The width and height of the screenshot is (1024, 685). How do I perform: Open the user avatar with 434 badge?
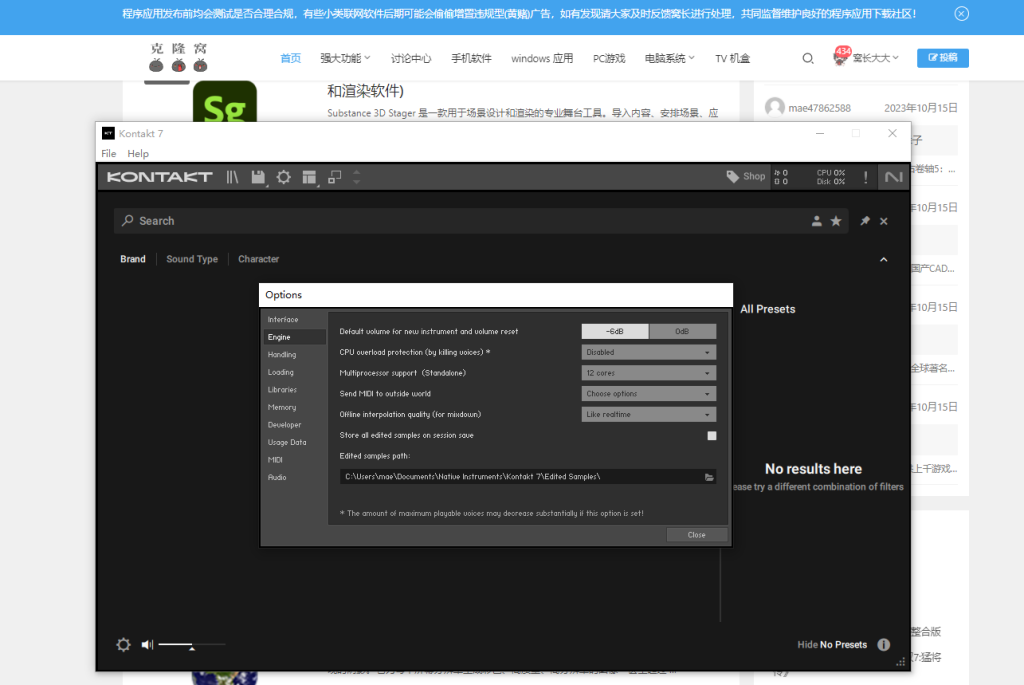pos(841,57)
